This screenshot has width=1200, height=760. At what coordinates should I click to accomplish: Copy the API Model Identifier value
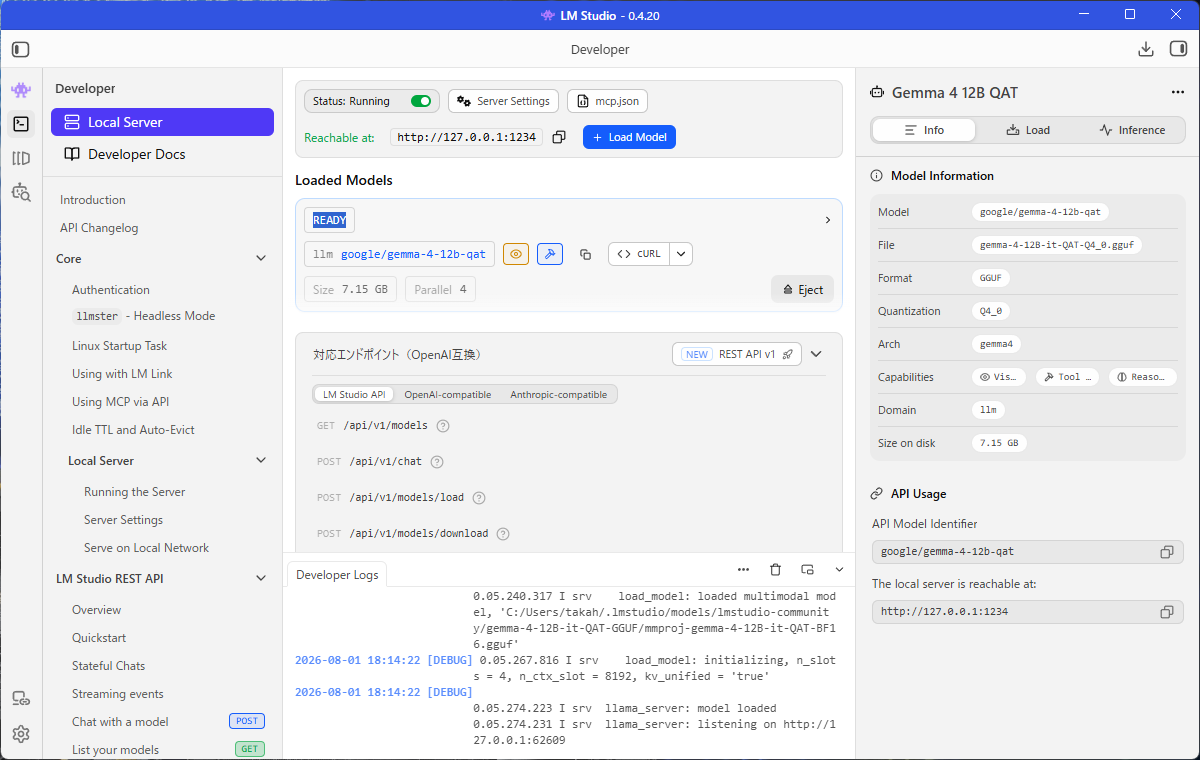coord(1166,552)
